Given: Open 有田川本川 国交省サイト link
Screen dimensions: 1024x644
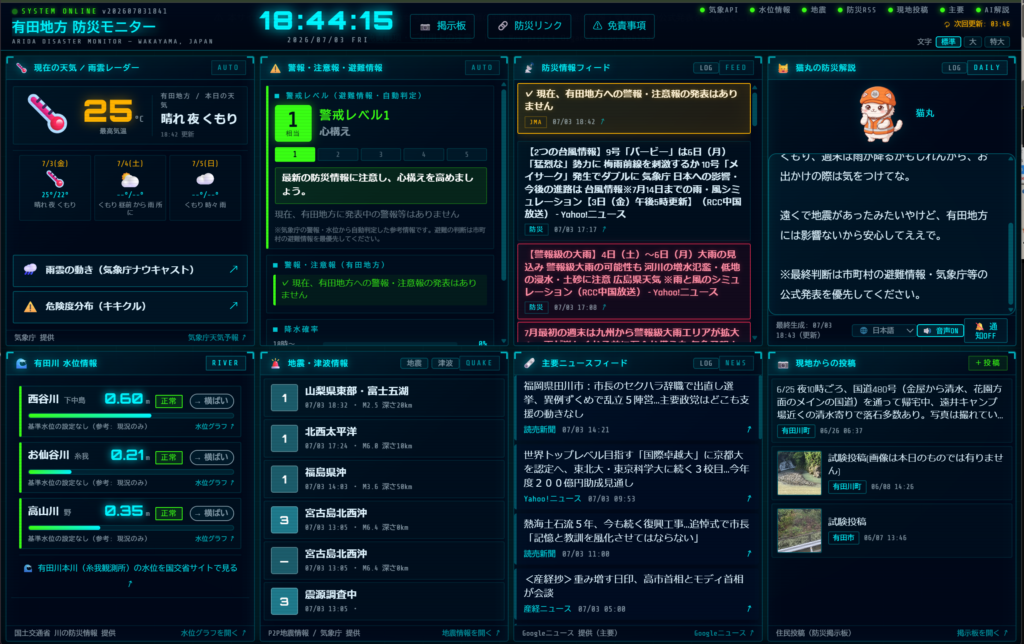Looking at the screenshot, I should 131,574.
